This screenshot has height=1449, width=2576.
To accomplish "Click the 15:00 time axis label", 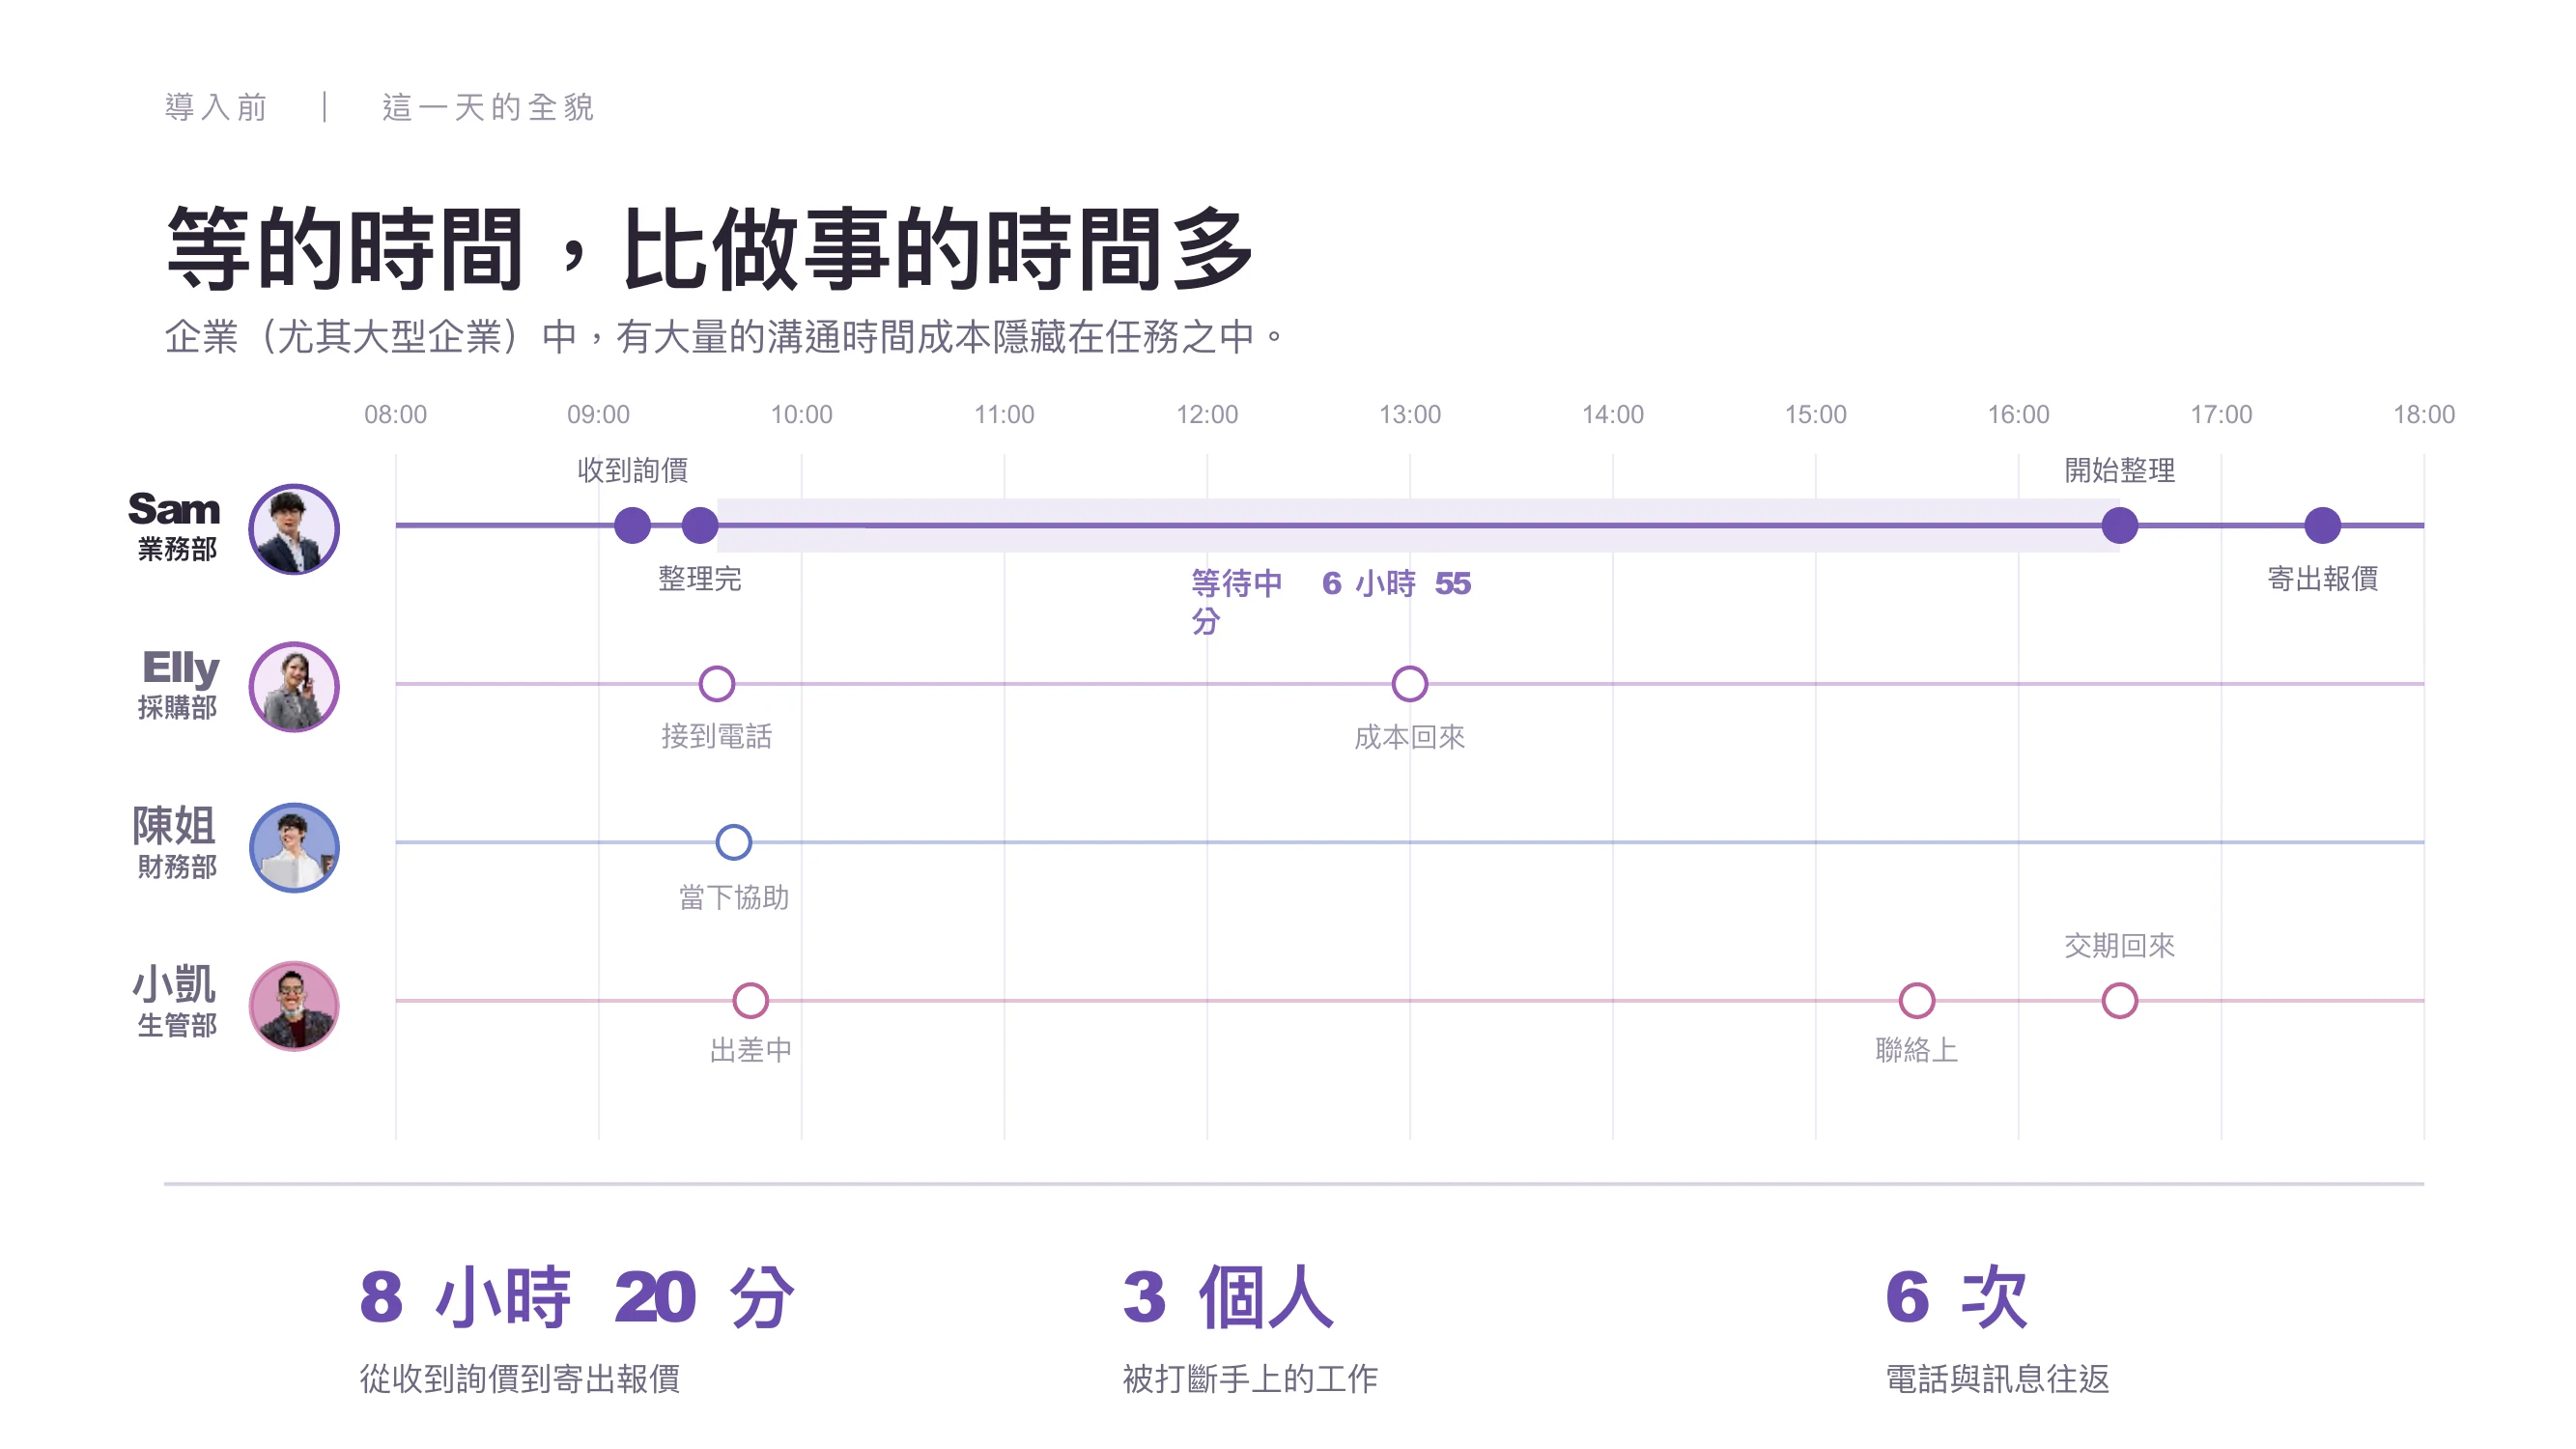I will [1816, 414].
